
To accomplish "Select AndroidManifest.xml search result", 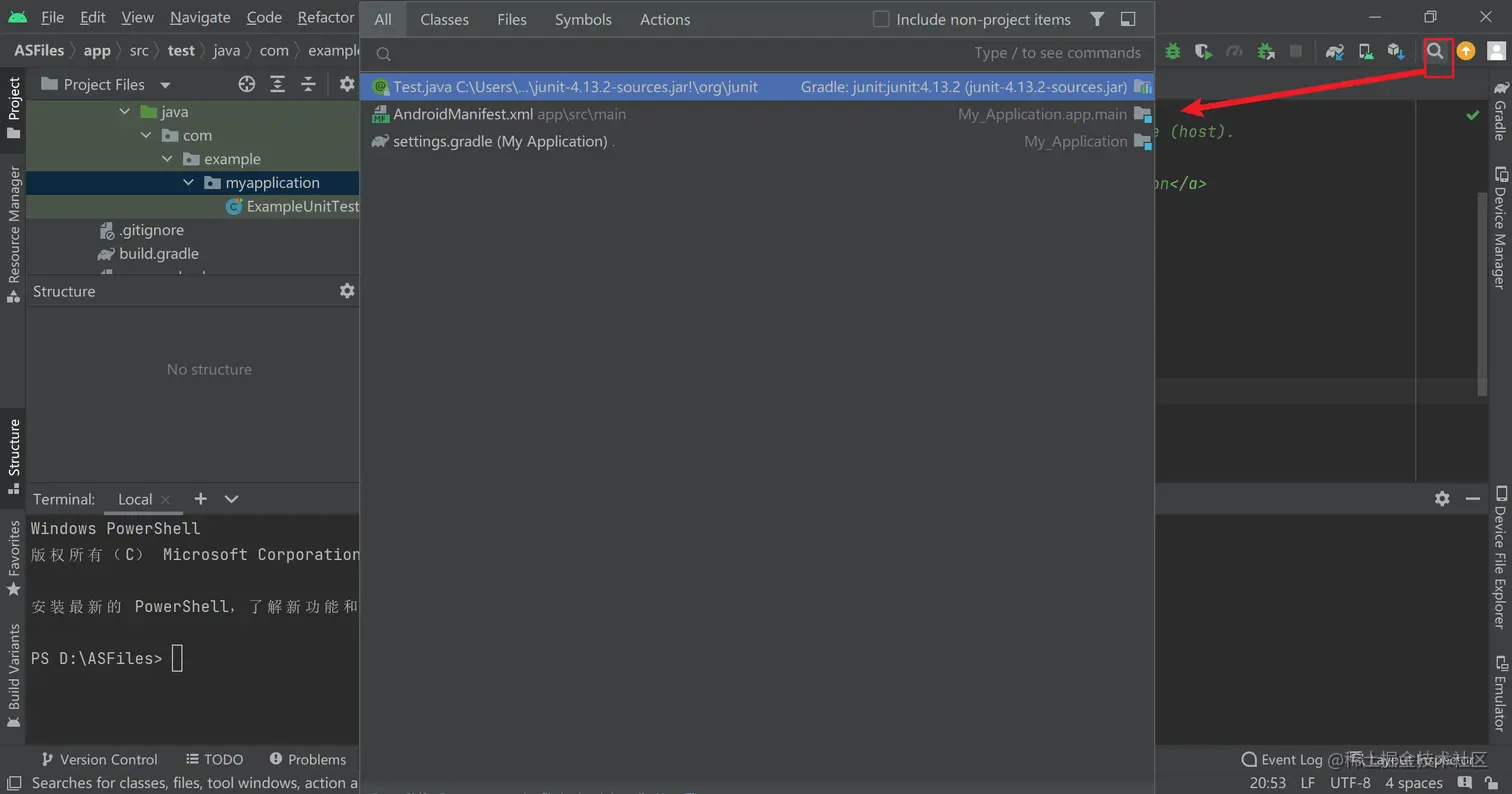I will point(757,114).
